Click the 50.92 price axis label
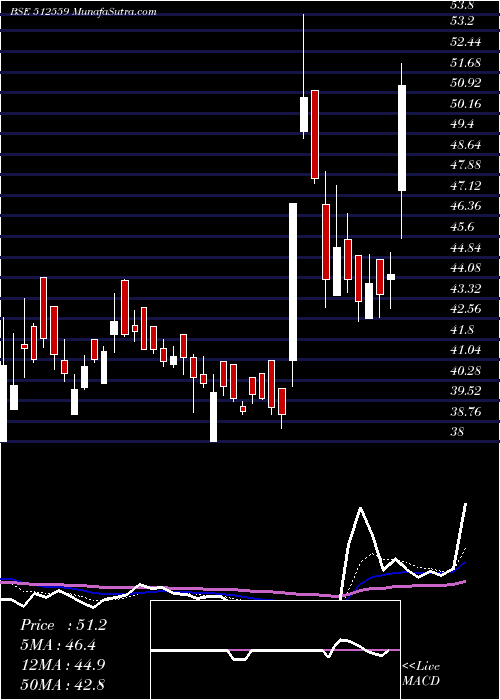This screenshot has height=700, width=500. 466,83
